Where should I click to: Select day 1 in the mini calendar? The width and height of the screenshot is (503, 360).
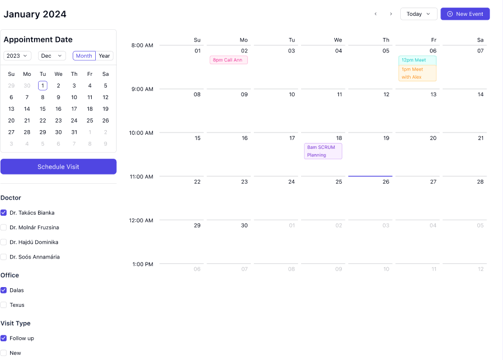[x=43, y=86]
